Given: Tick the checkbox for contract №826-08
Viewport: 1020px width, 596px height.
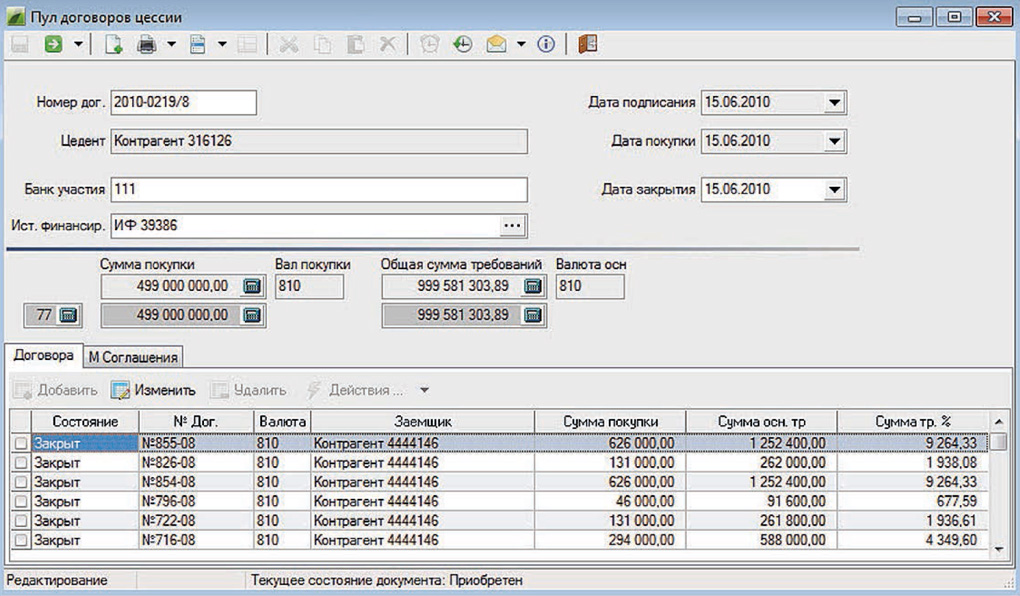Looking at the screenshot, I should (21, 462).
